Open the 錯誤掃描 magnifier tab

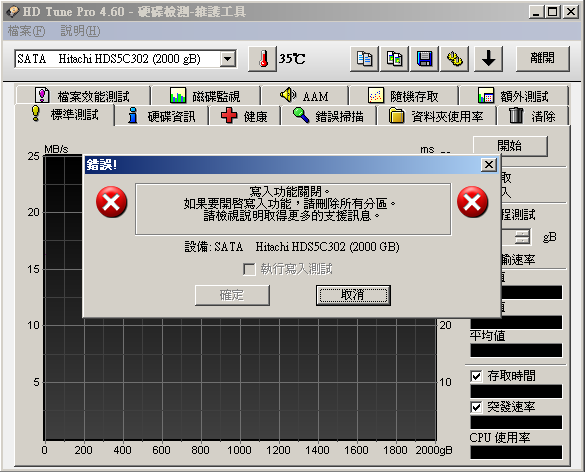coord(328,116)
